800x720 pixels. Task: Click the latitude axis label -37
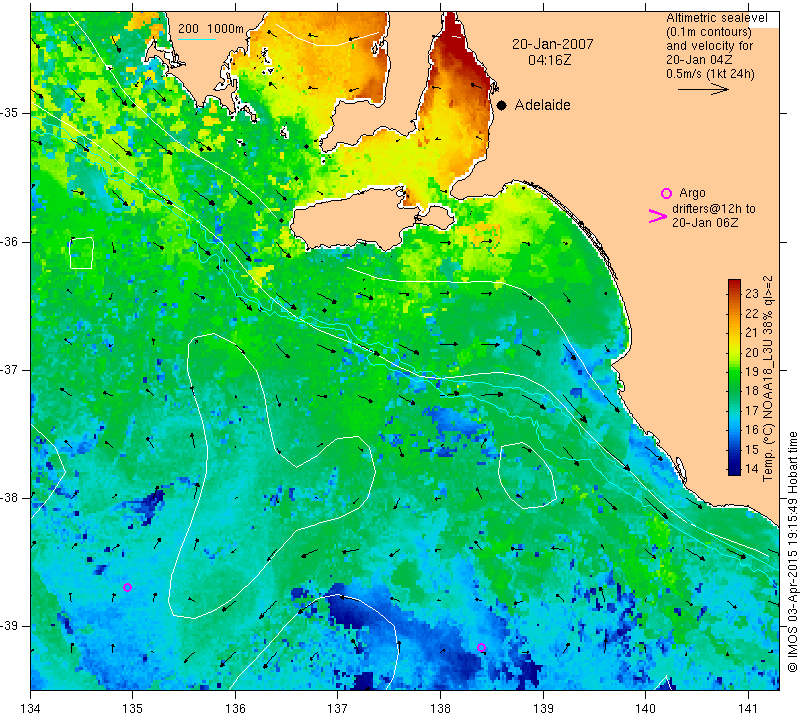(x=10, y=369)
